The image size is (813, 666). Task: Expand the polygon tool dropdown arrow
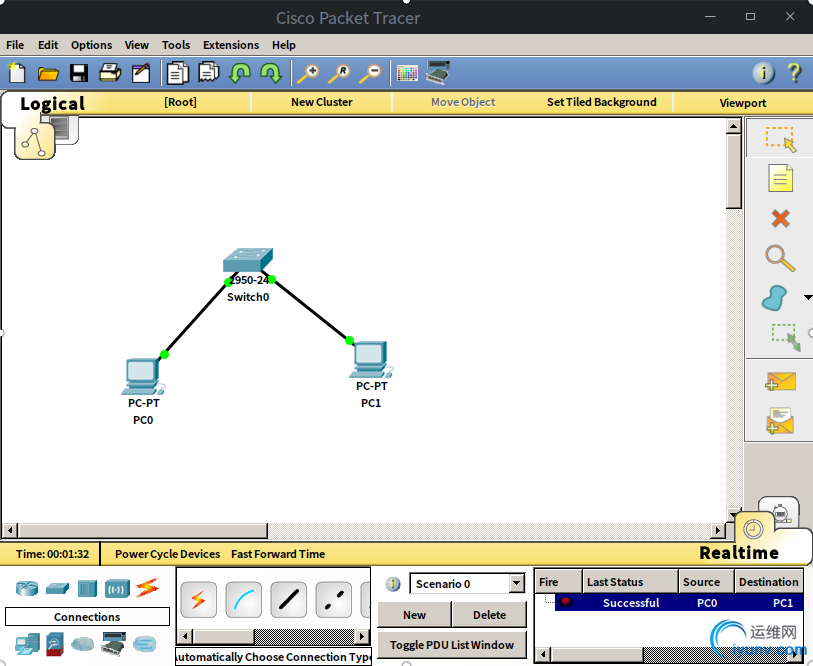(807, 297)
